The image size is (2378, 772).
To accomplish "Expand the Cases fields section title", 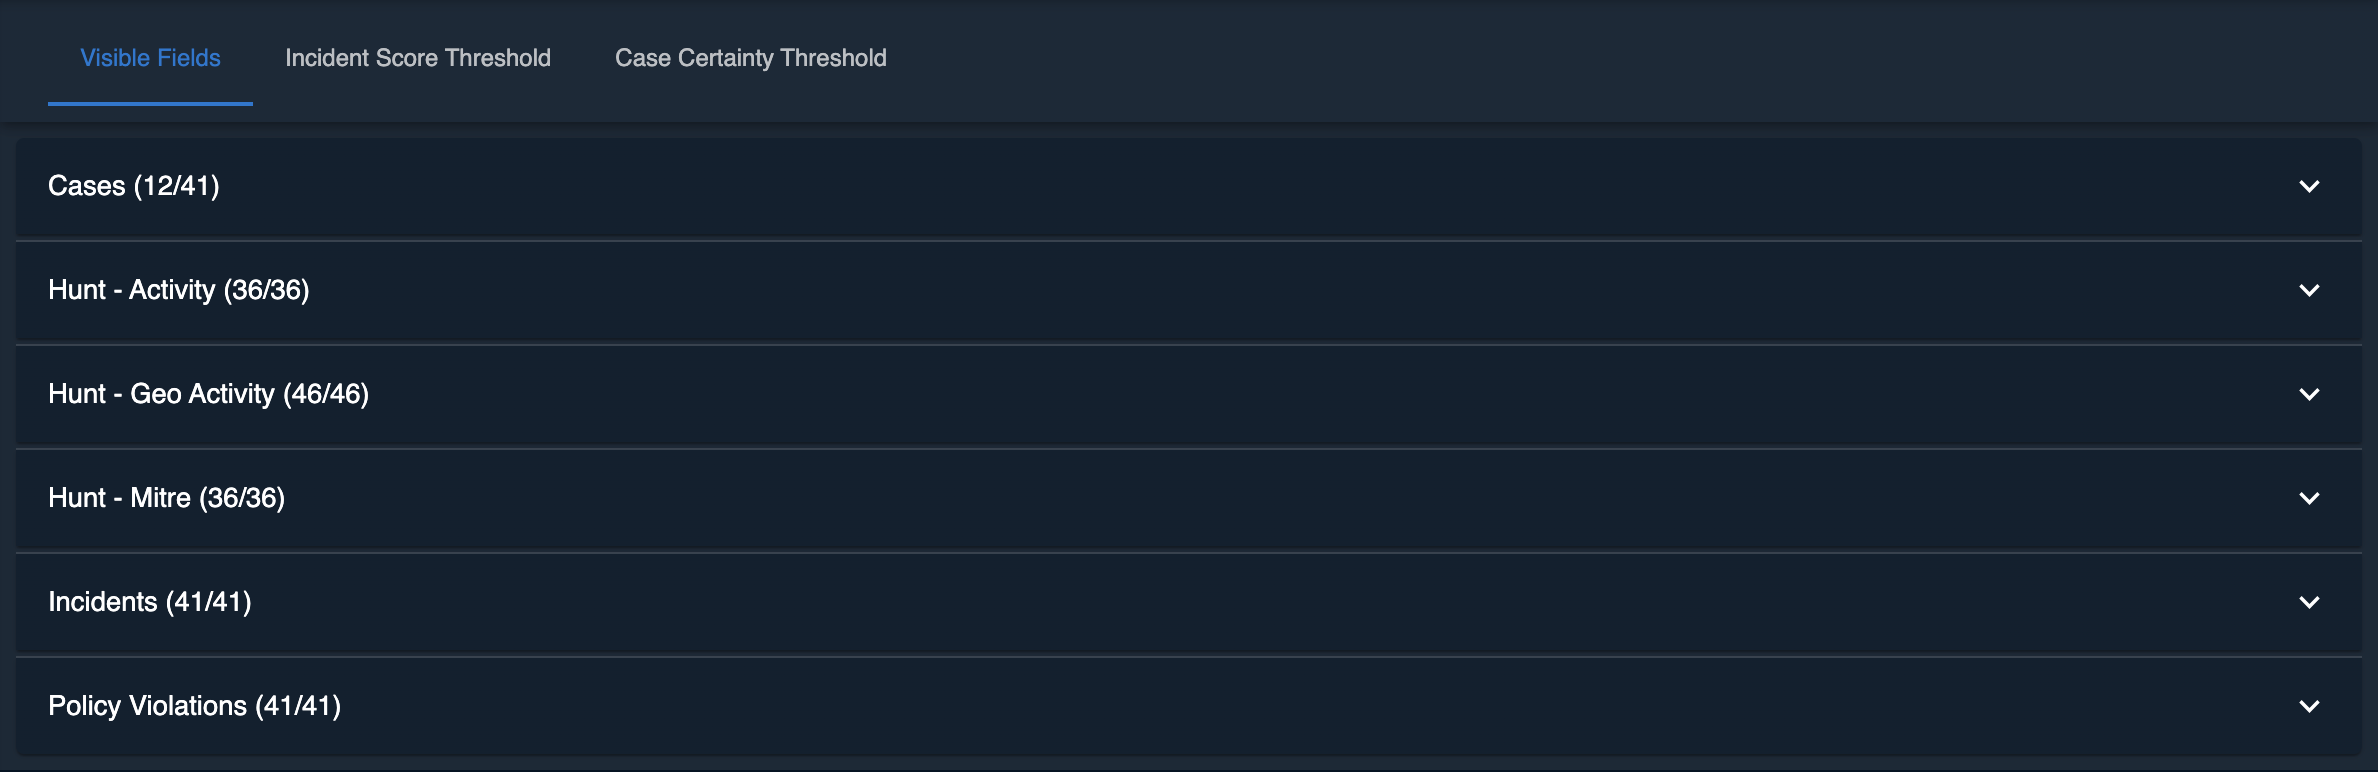I will [87, 186].
